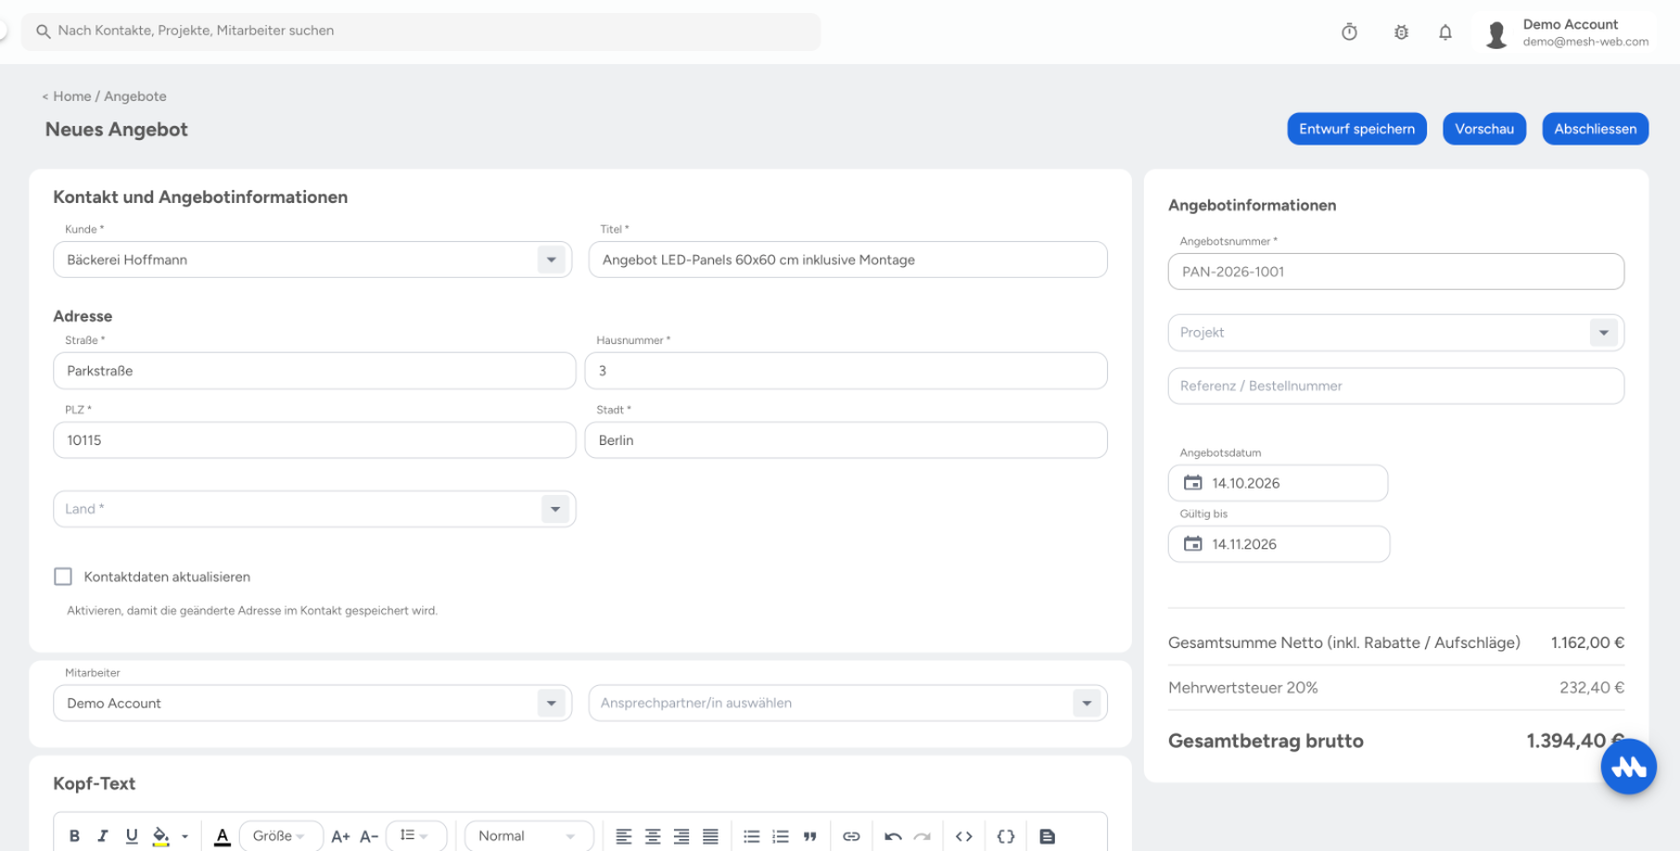Insert a blockquote
1680x851 pixels.
click(809, 836)
